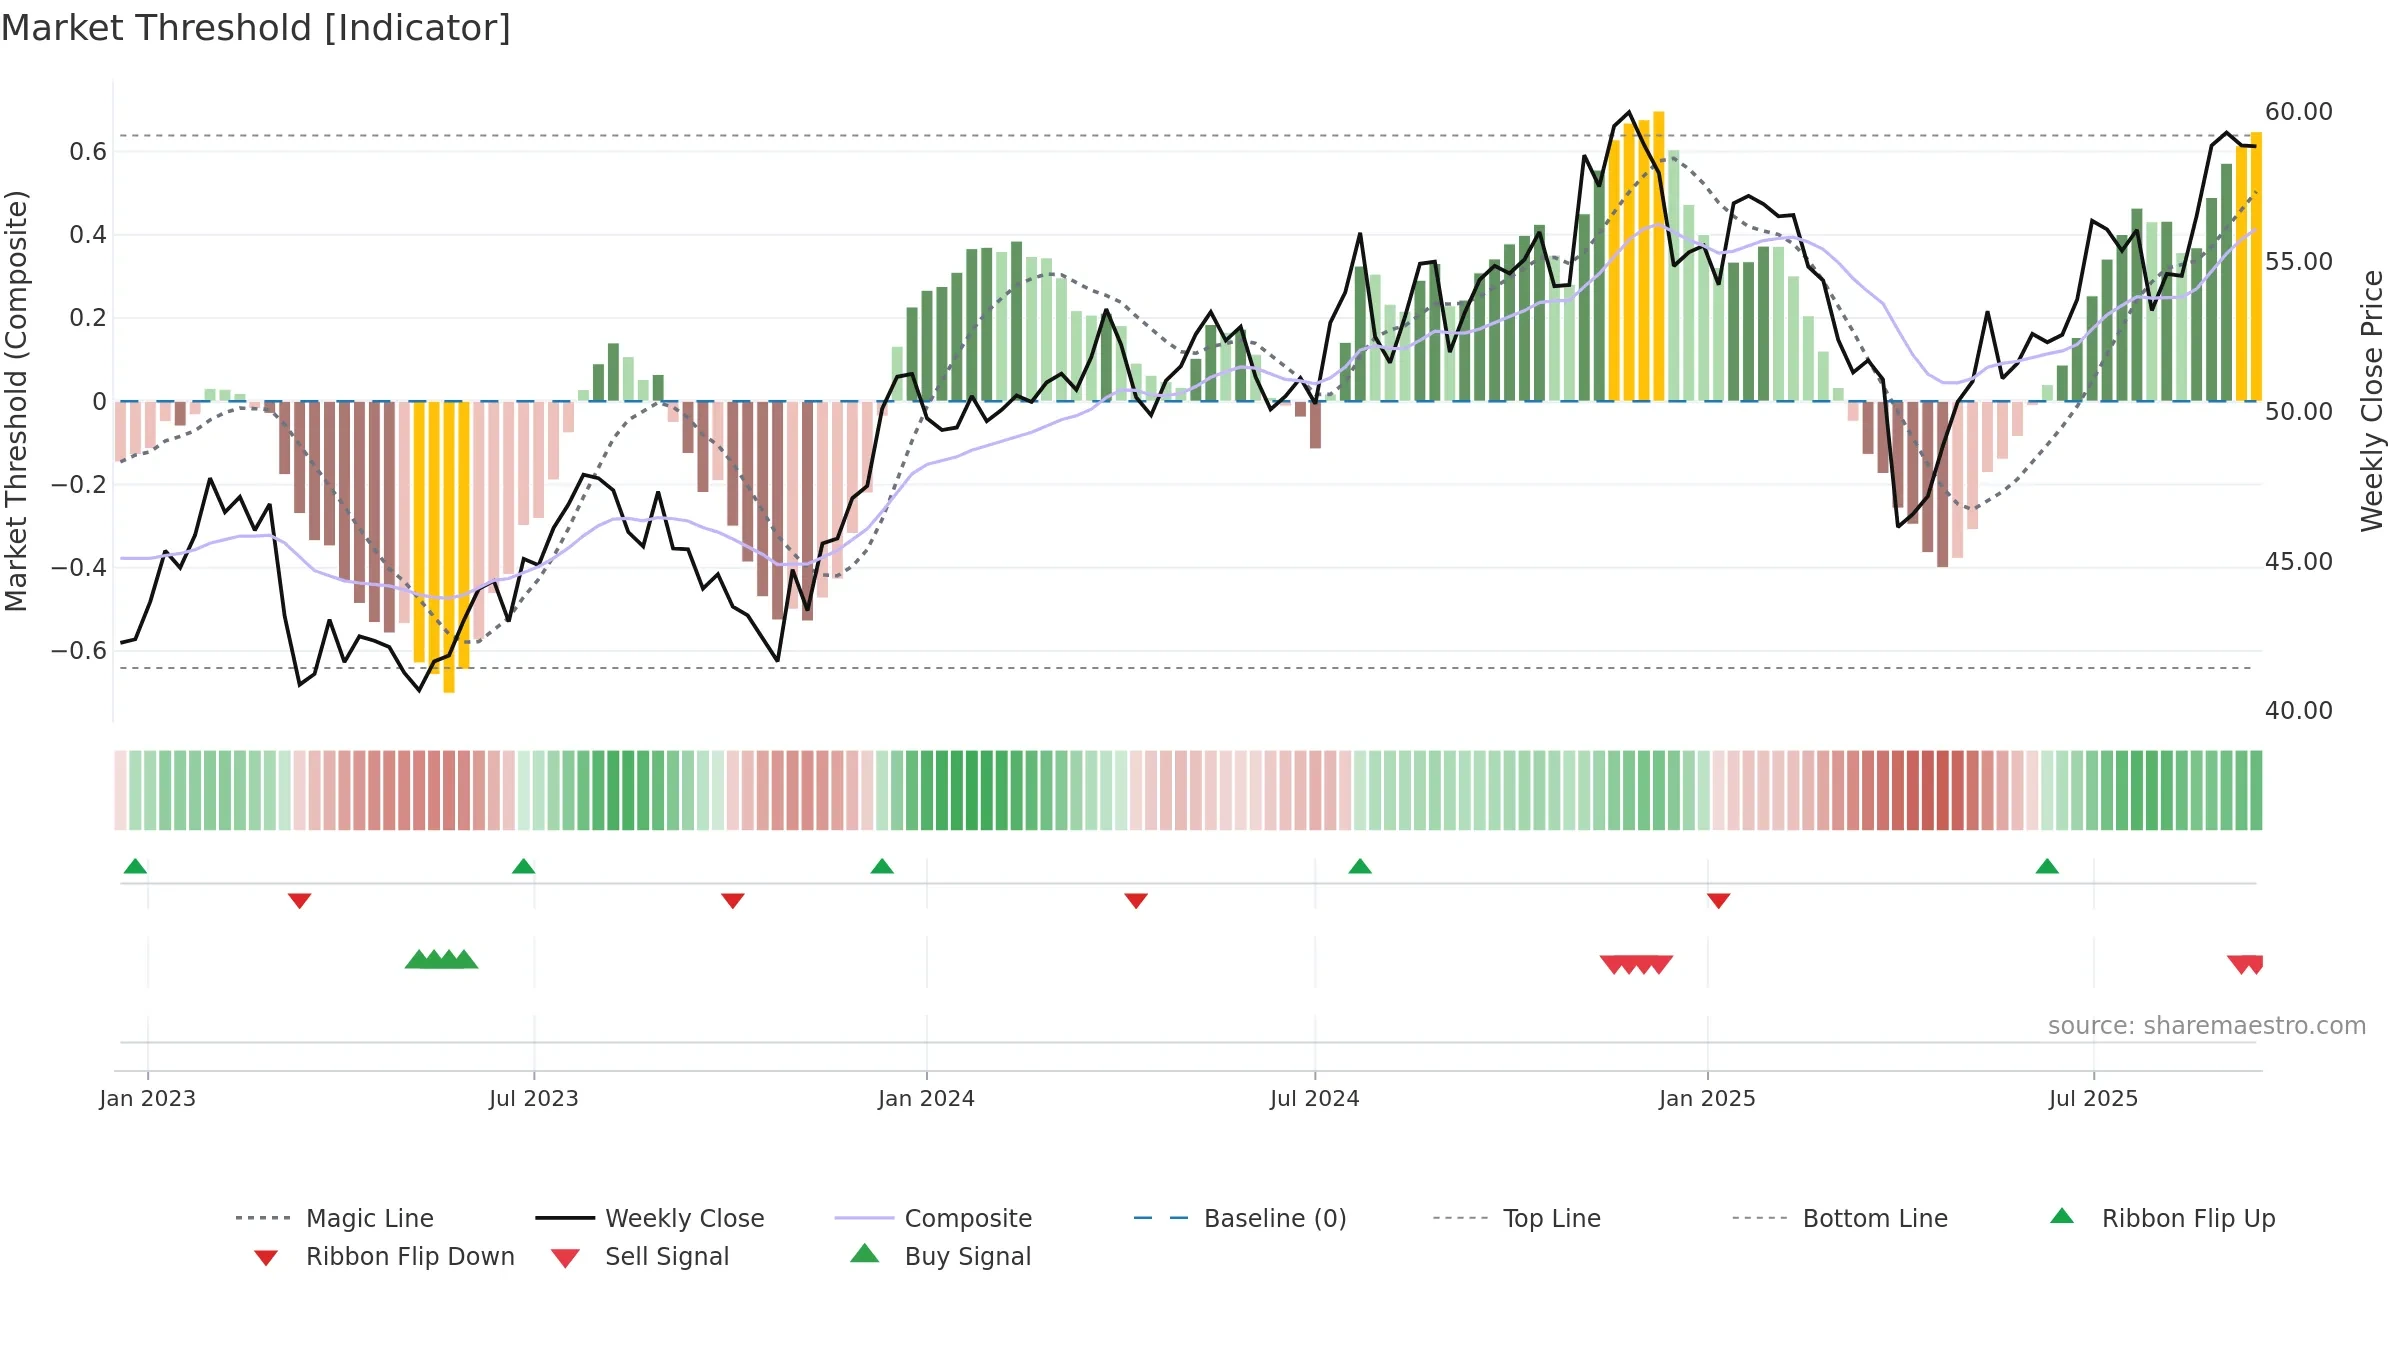This screenshot has height=1350, width=2400.
Task: Click the Jan 2025 x-axis label
Action: click(x=1708, y=1099)
